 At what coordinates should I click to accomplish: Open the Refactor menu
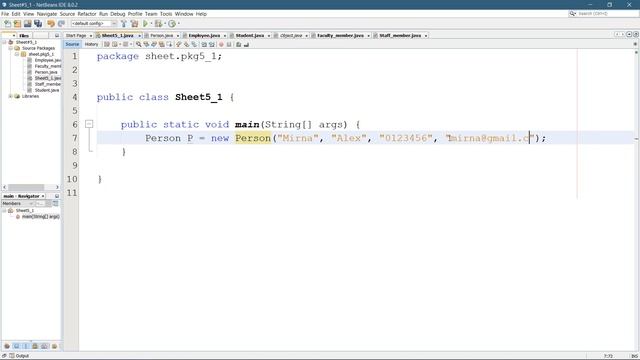click(x=87, y=14)
